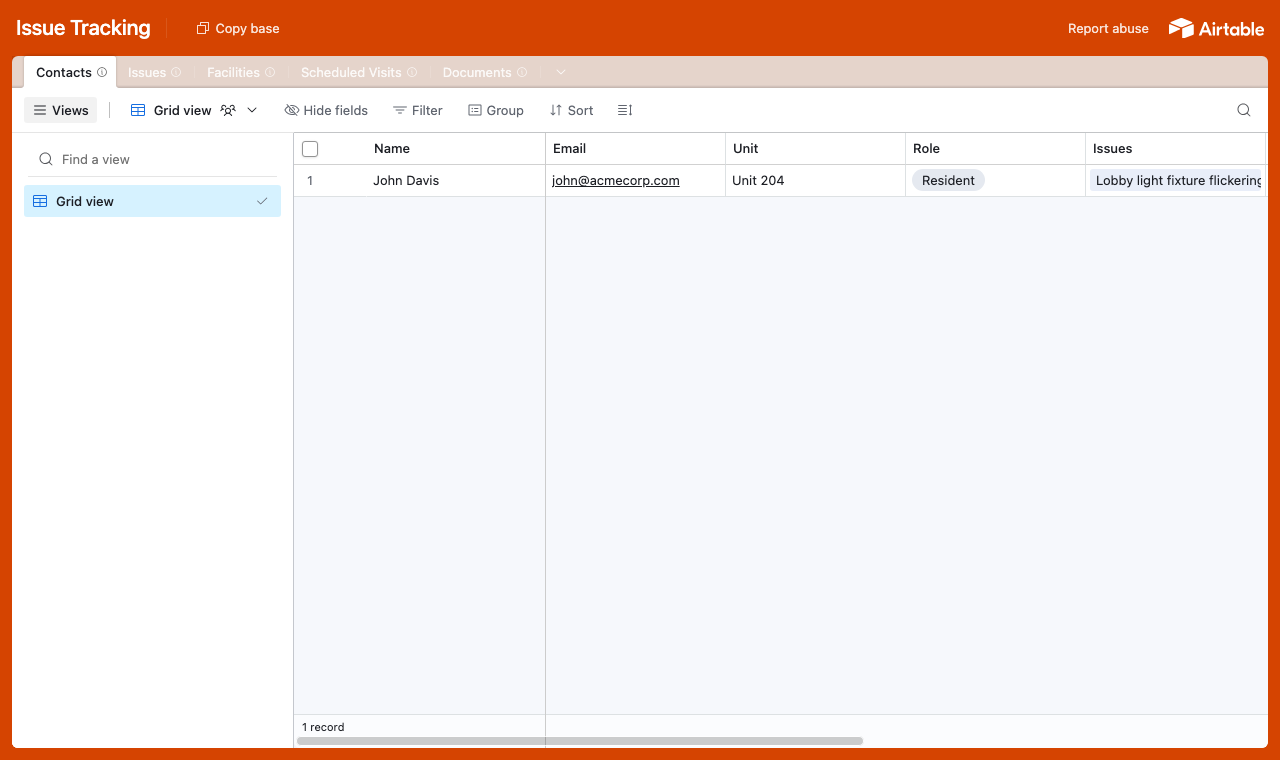Select the Unit 204 cell
Image resolution: width=1280 pixels, height=760 pixels.
816,181
